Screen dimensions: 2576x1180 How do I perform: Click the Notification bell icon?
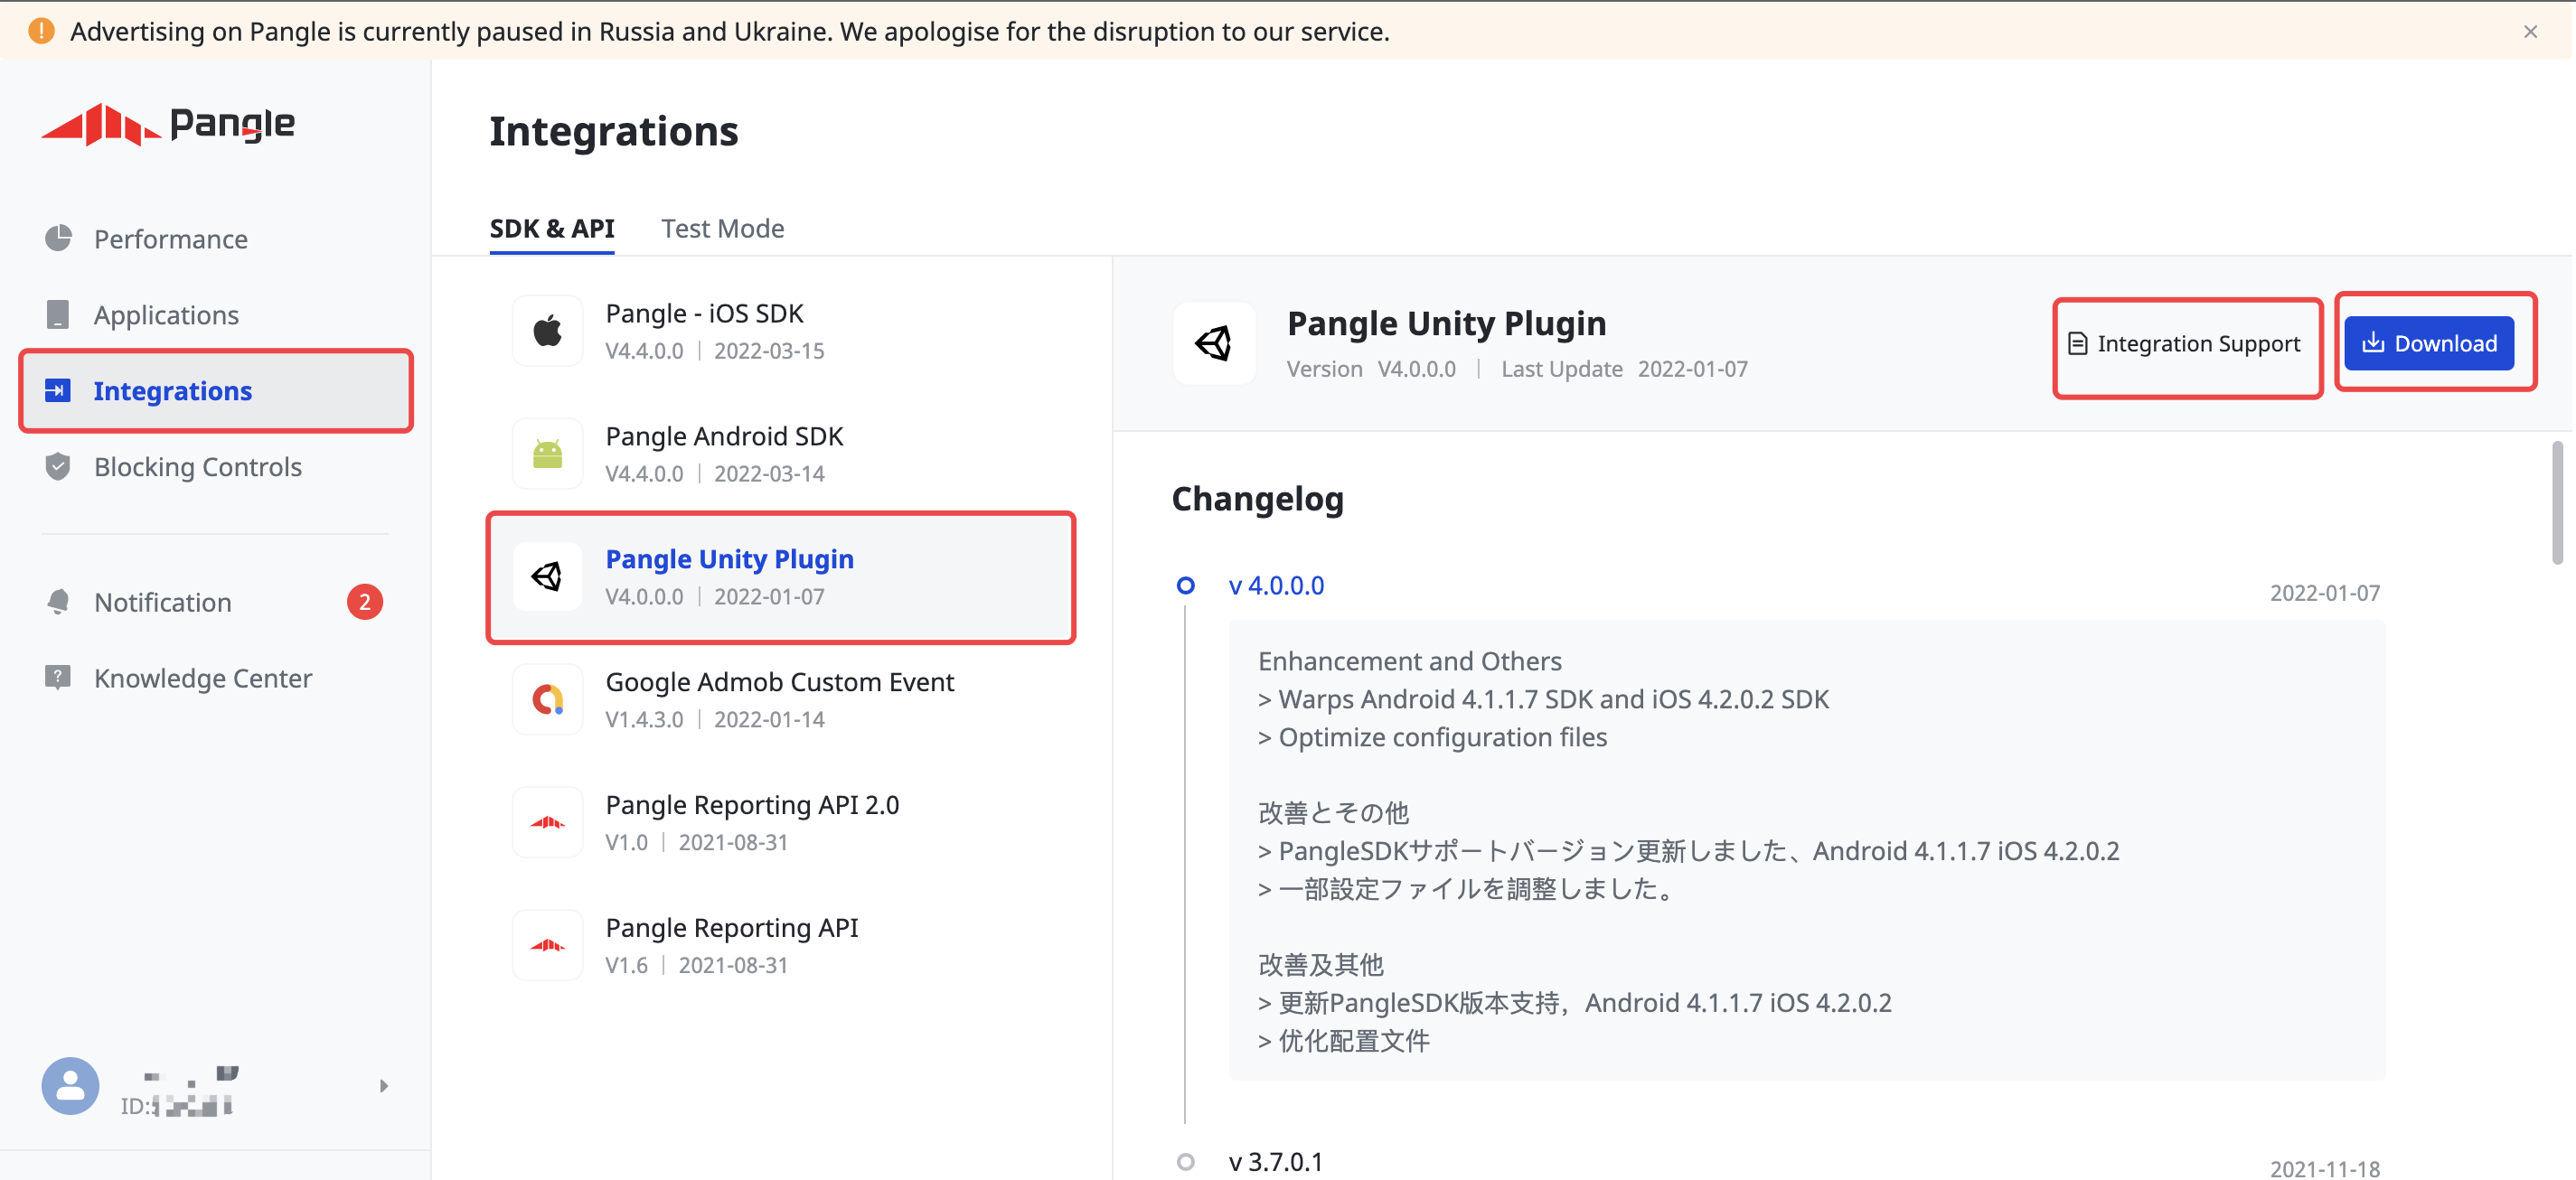[58, 602]
